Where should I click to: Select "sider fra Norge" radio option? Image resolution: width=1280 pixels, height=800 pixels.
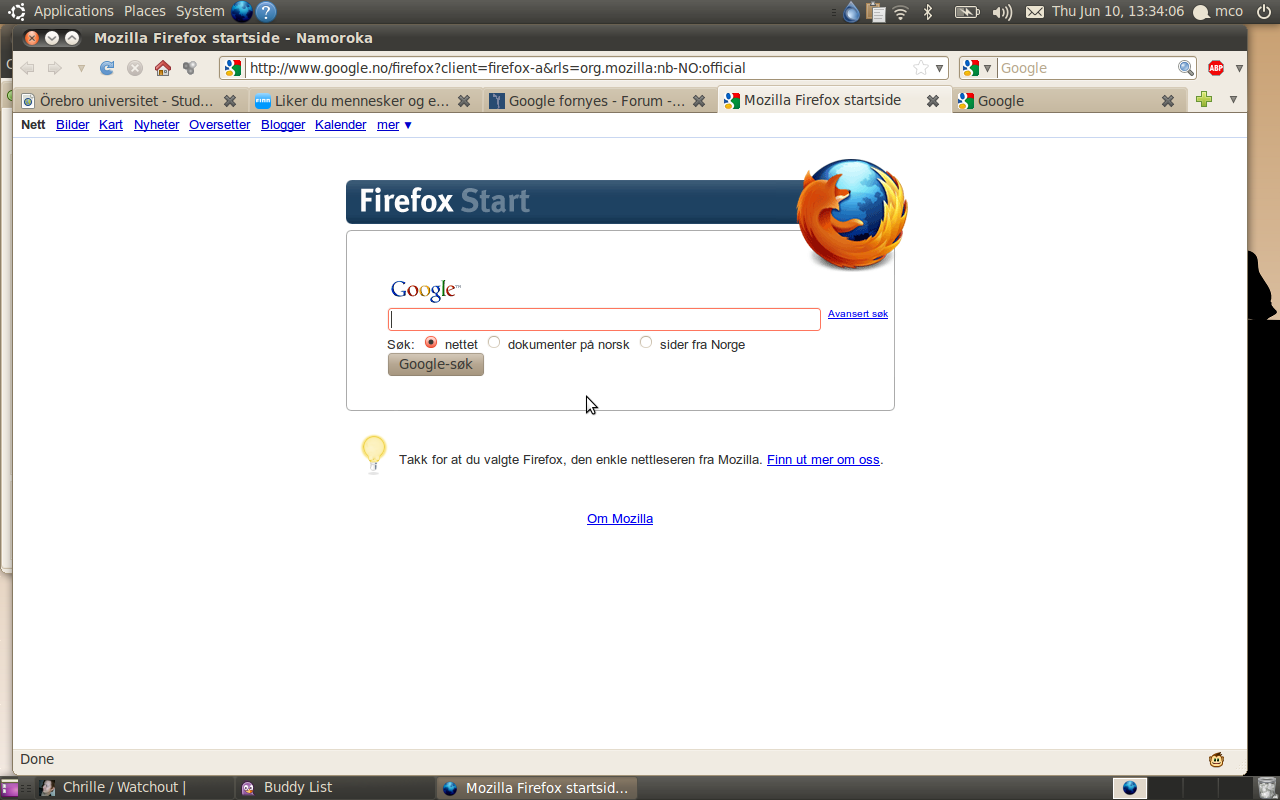(646, 342)
